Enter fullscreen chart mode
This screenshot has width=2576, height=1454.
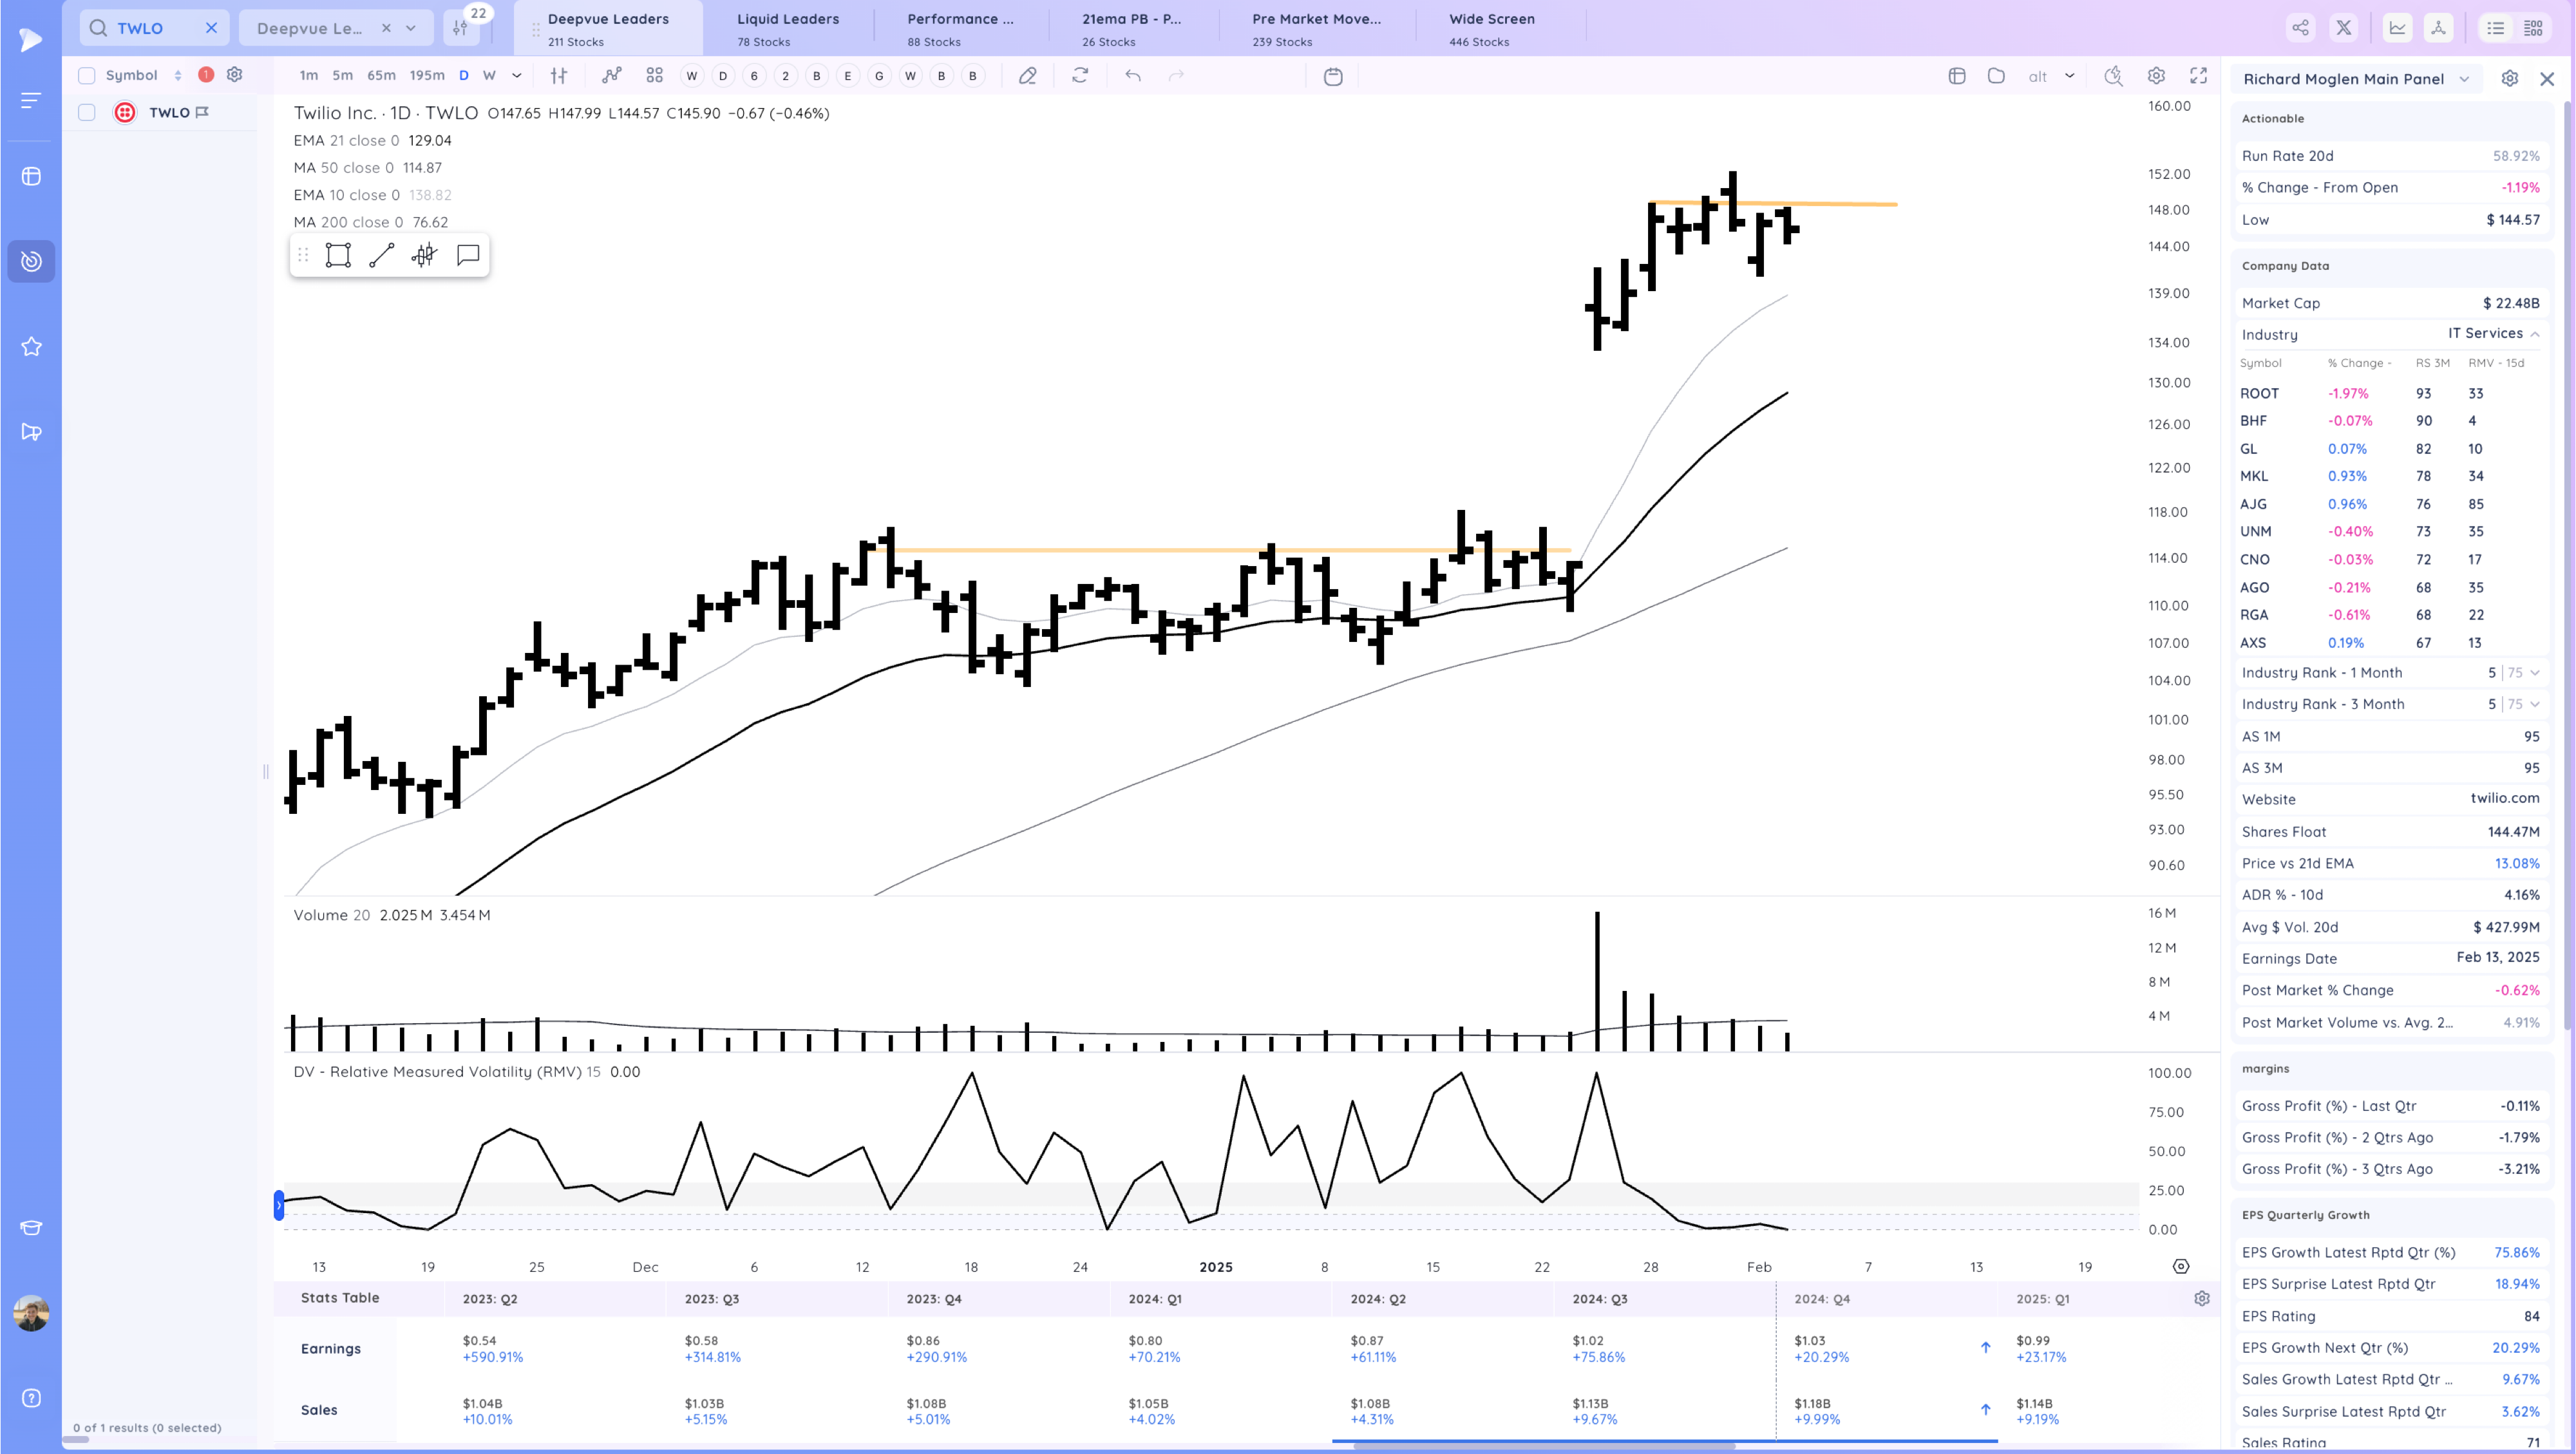[2198, 76]
